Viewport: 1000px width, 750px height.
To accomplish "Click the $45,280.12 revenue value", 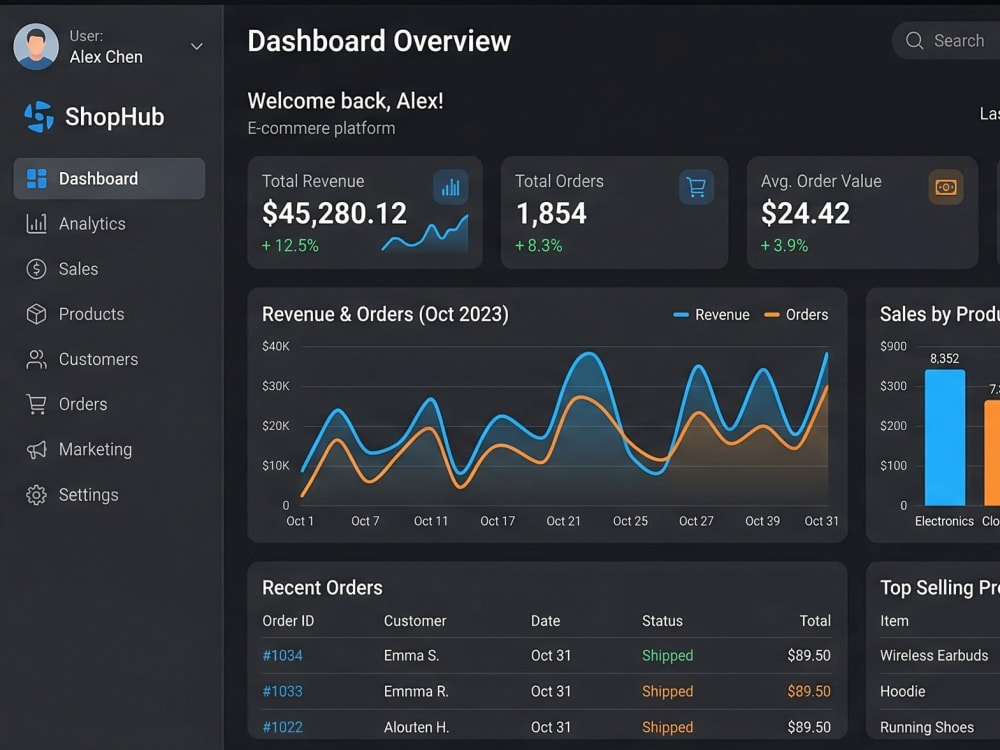I will tap(334, 213).
